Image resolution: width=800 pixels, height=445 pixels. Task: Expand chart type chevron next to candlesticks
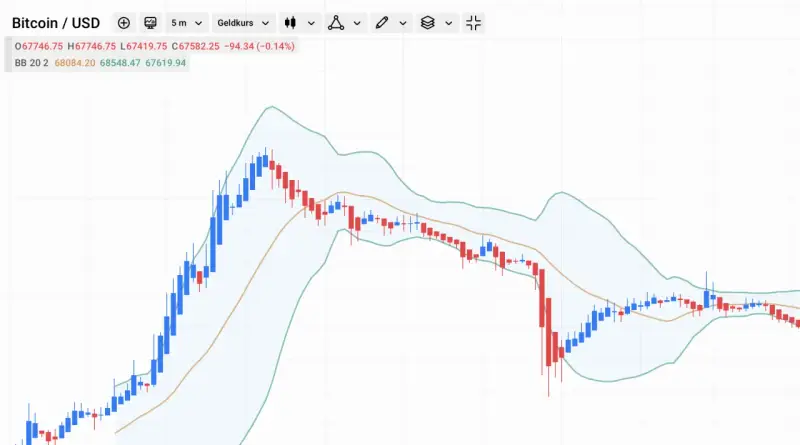311,23
